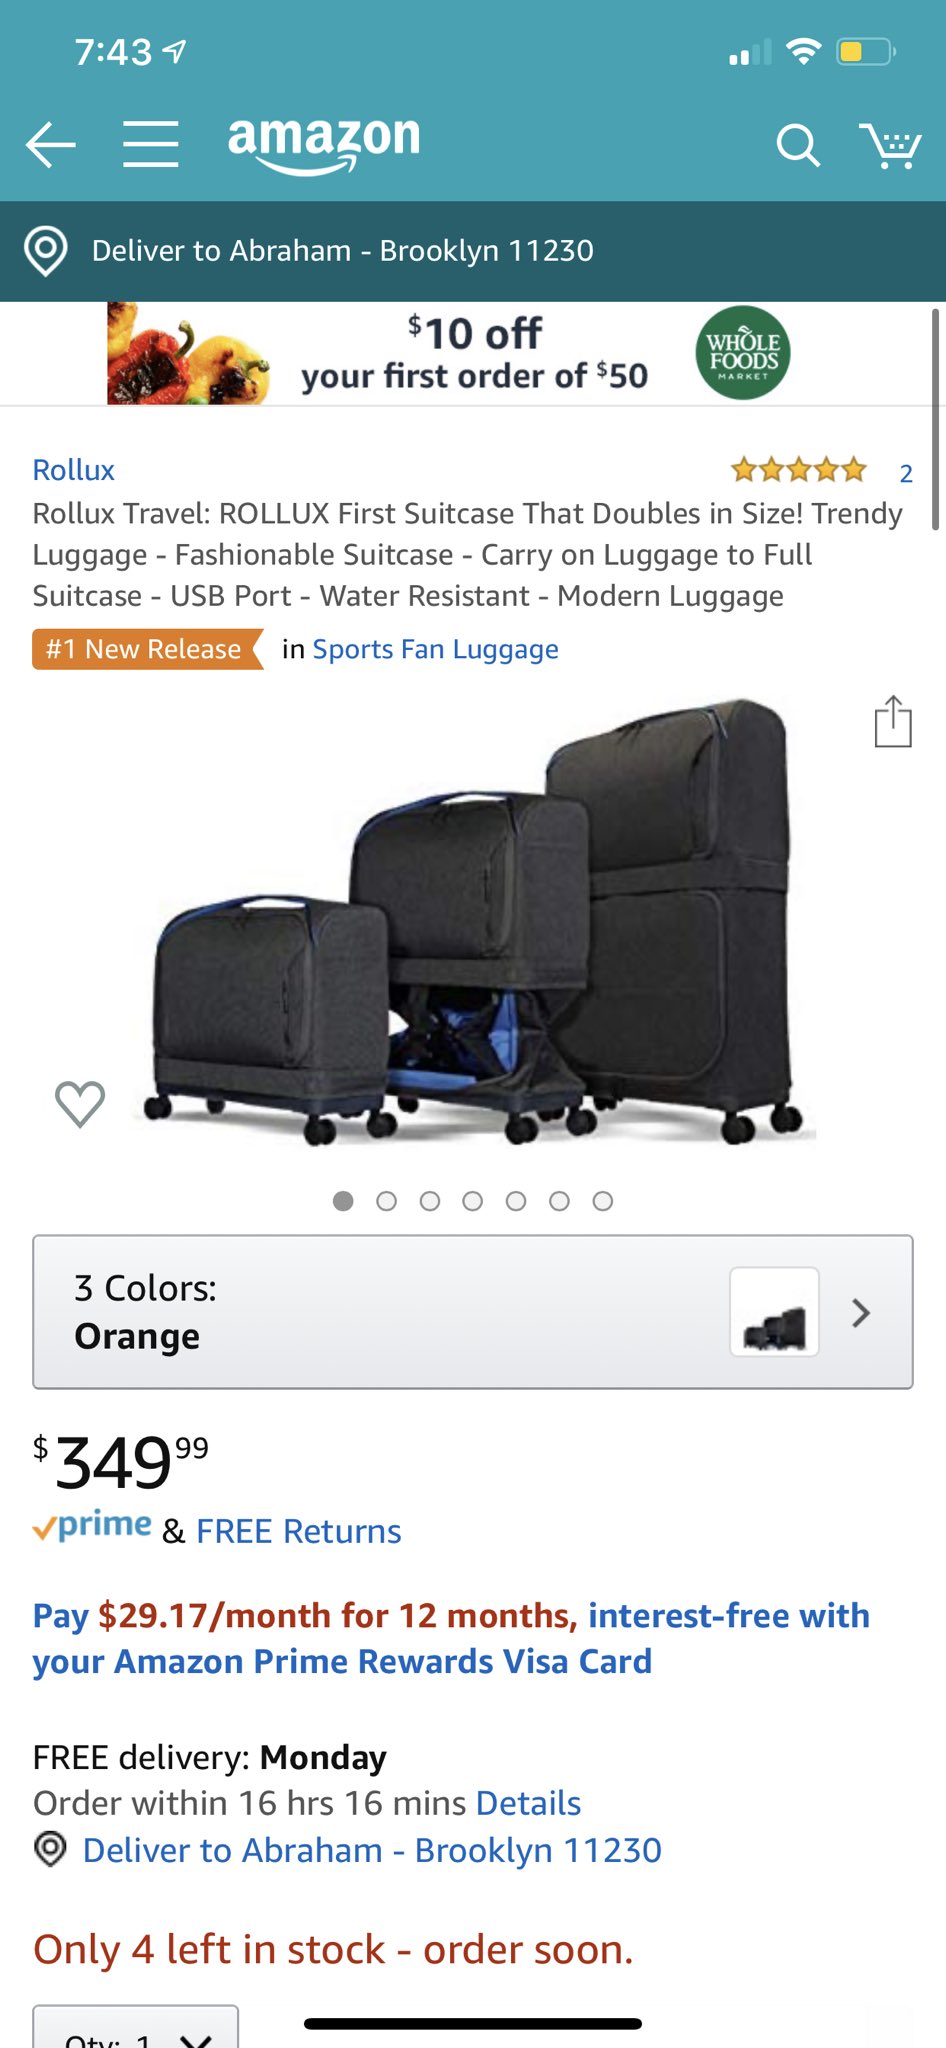The width and height of the screenshot is (946, 2048).
Task: Expand the 3 Colors: Orange selector
Action: pyautogui.click(x=473, y=1312)
